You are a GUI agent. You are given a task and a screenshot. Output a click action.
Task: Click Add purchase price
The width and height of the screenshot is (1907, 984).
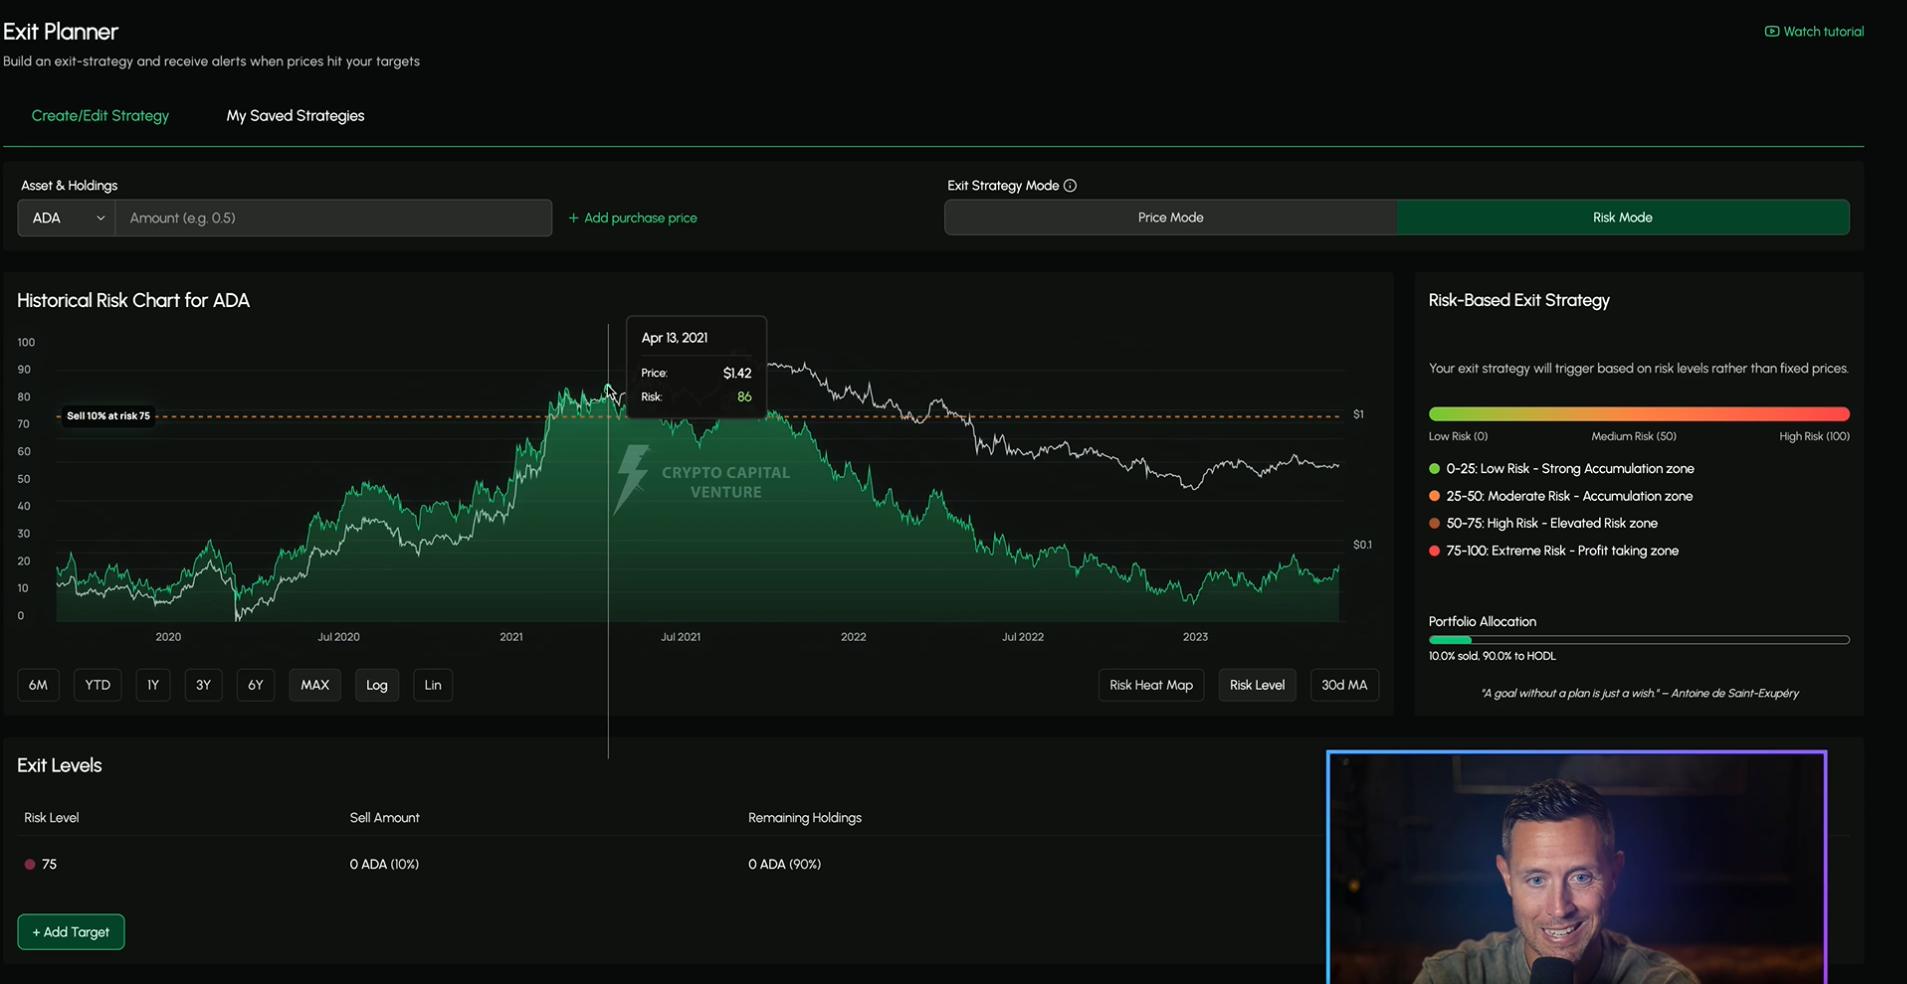(633, 217)
